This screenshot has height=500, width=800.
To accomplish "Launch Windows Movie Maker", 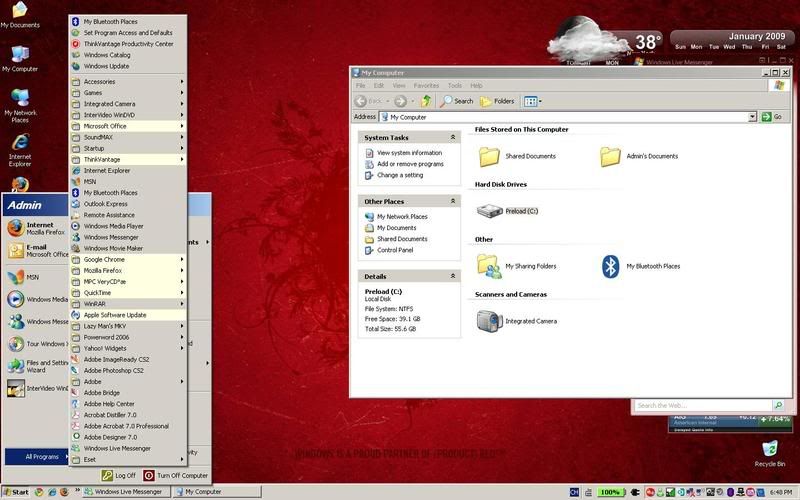I will tap(128, 248).
